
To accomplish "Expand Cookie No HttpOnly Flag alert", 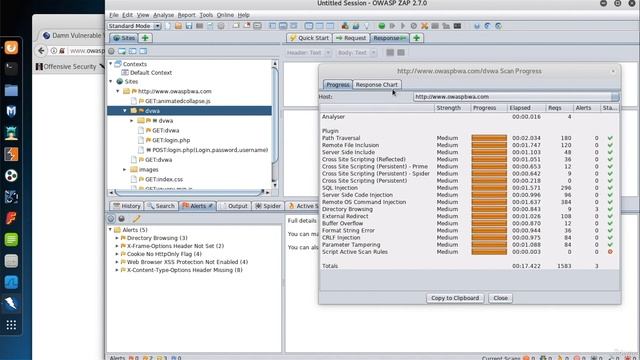I will 117,254.
